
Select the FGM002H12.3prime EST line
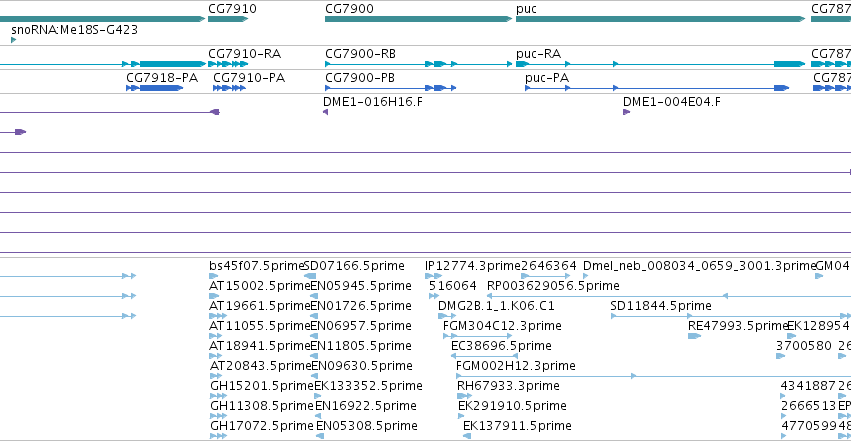(653, 376)
